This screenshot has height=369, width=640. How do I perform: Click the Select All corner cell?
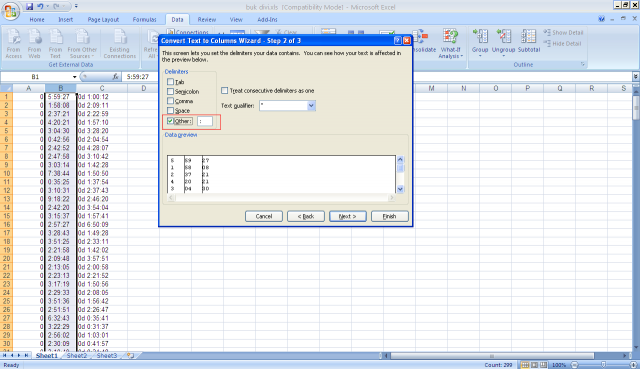coord(6,88)
